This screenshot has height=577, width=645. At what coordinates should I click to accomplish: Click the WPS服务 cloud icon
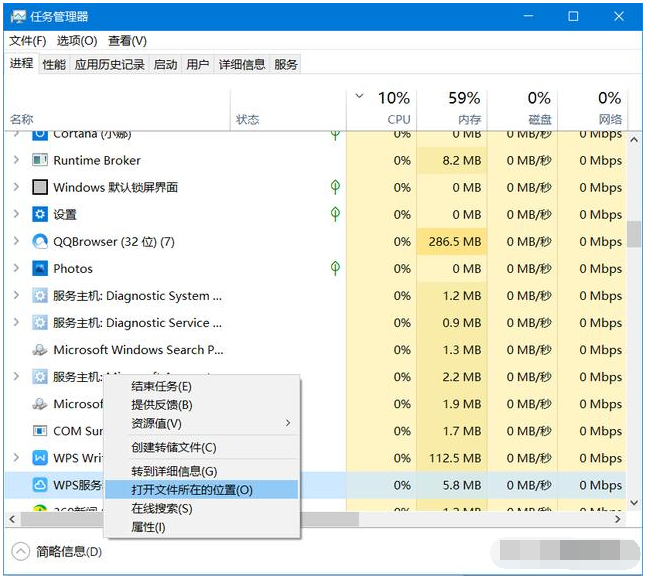click(40, 485)
